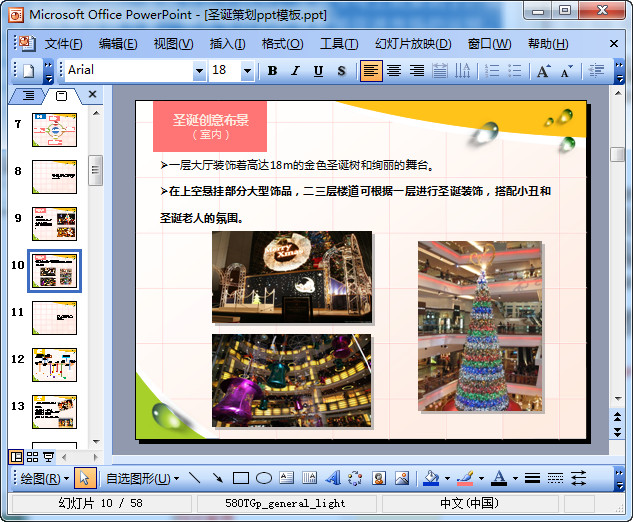Expand standard toolbar options arrow
Viewport: 633px width, 522px height.
tap(48, 71)
